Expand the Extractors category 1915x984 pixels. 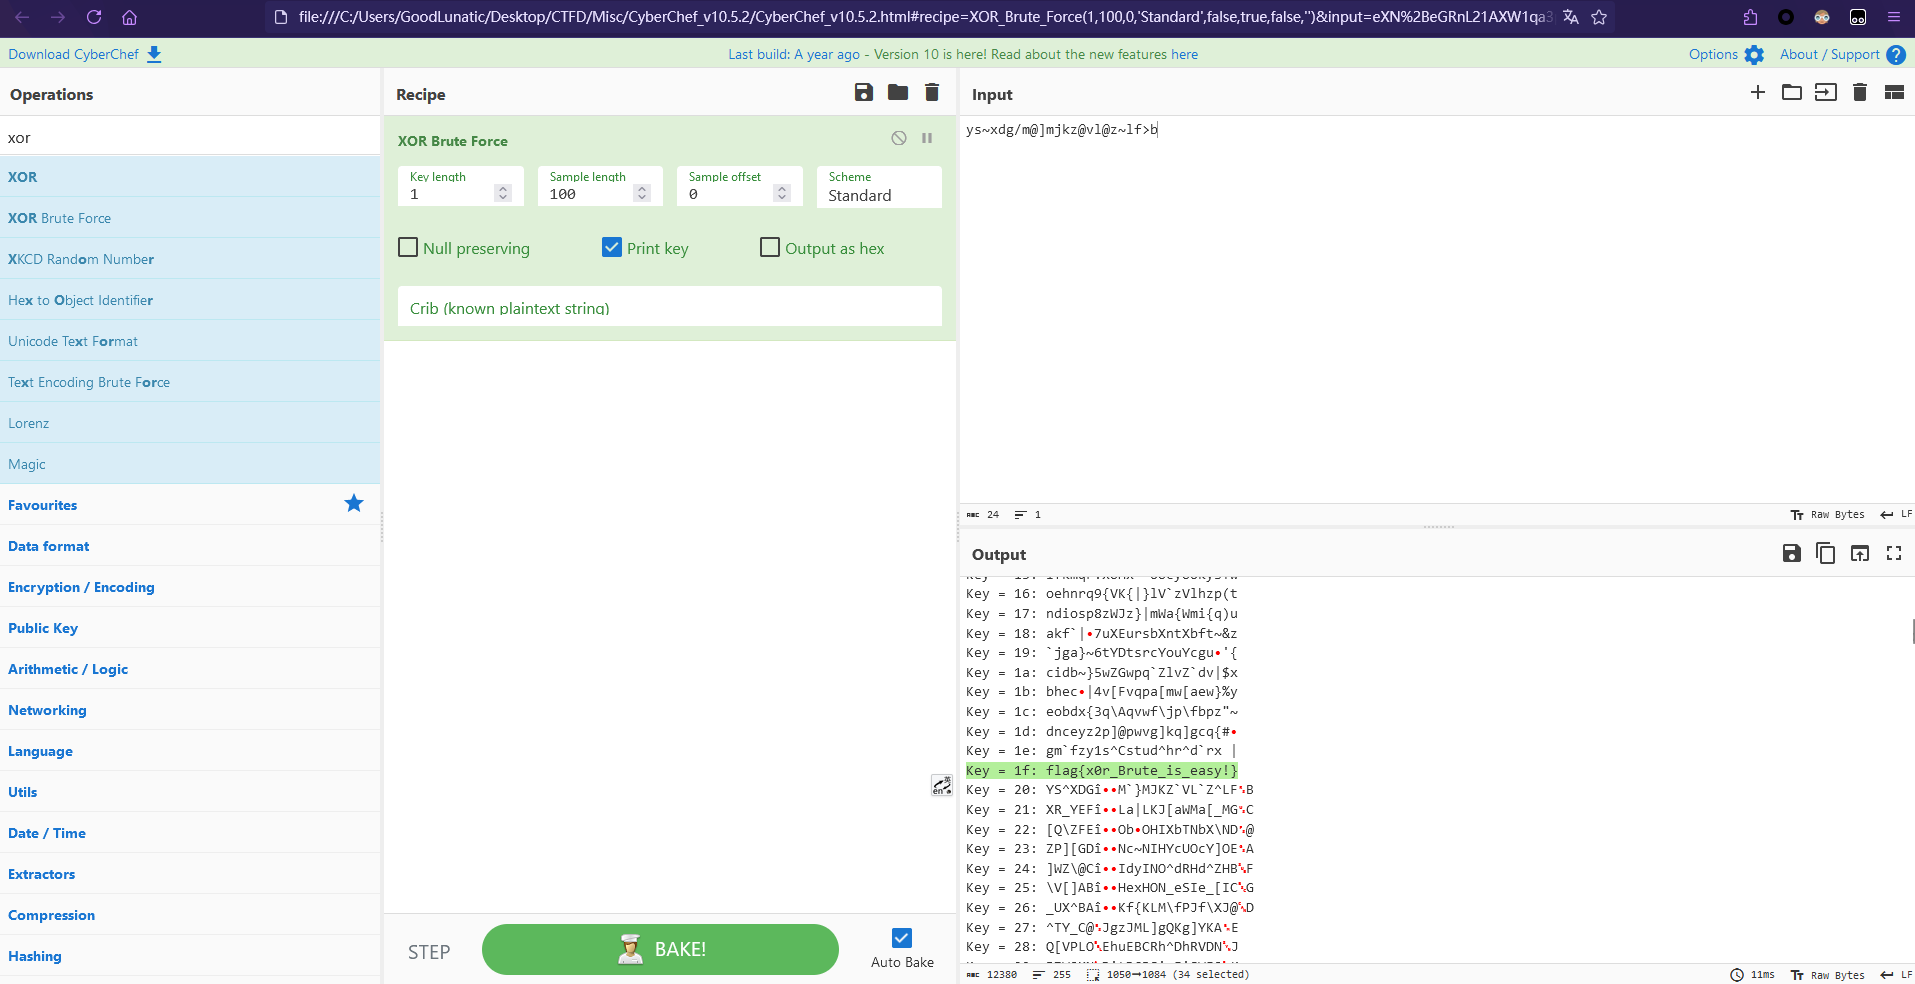(x=190, y=874)
